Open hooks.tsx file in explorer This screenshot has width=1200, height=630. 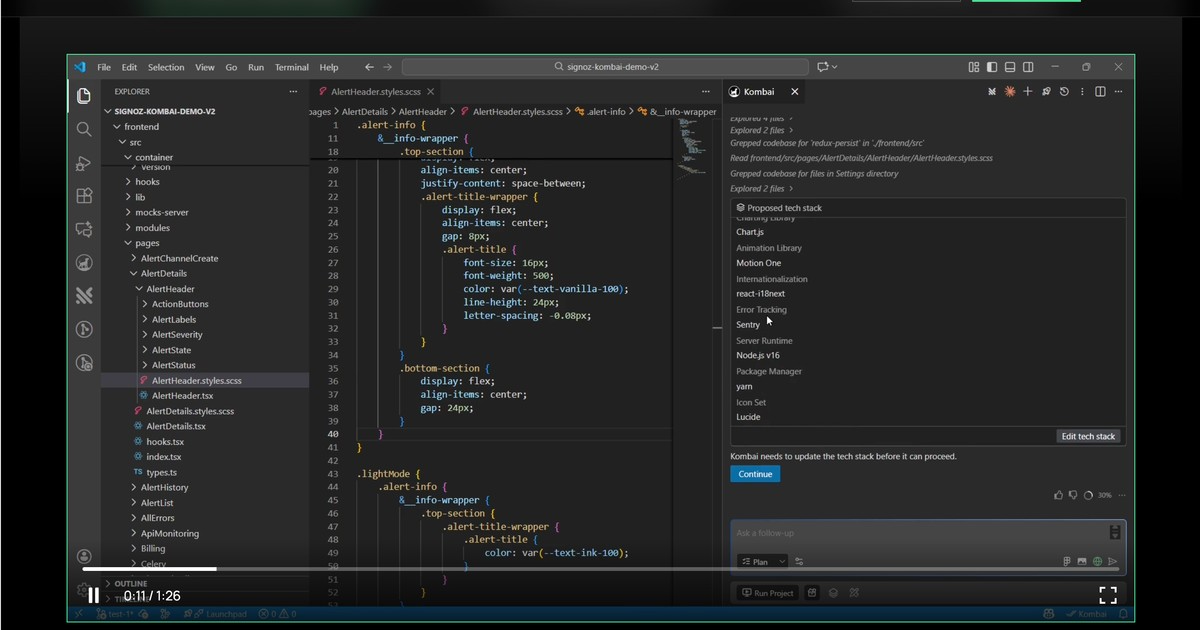click(165, 442)
